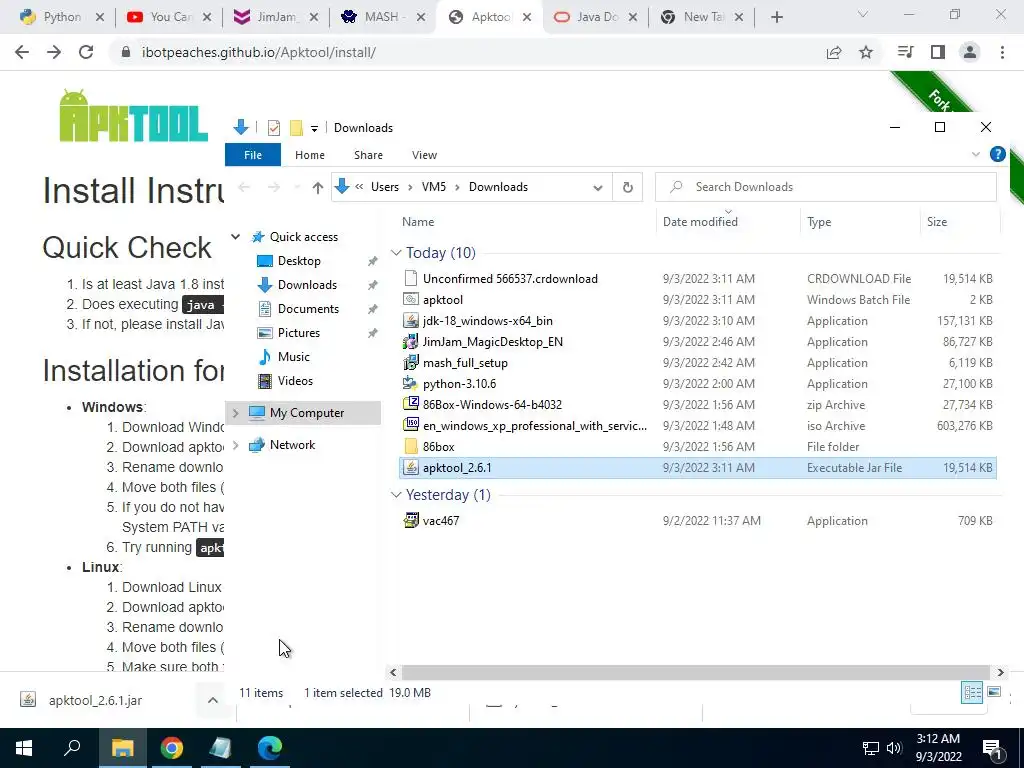Click the Explorer help question mark icon
1024x768 pixels.
point(997,154)
